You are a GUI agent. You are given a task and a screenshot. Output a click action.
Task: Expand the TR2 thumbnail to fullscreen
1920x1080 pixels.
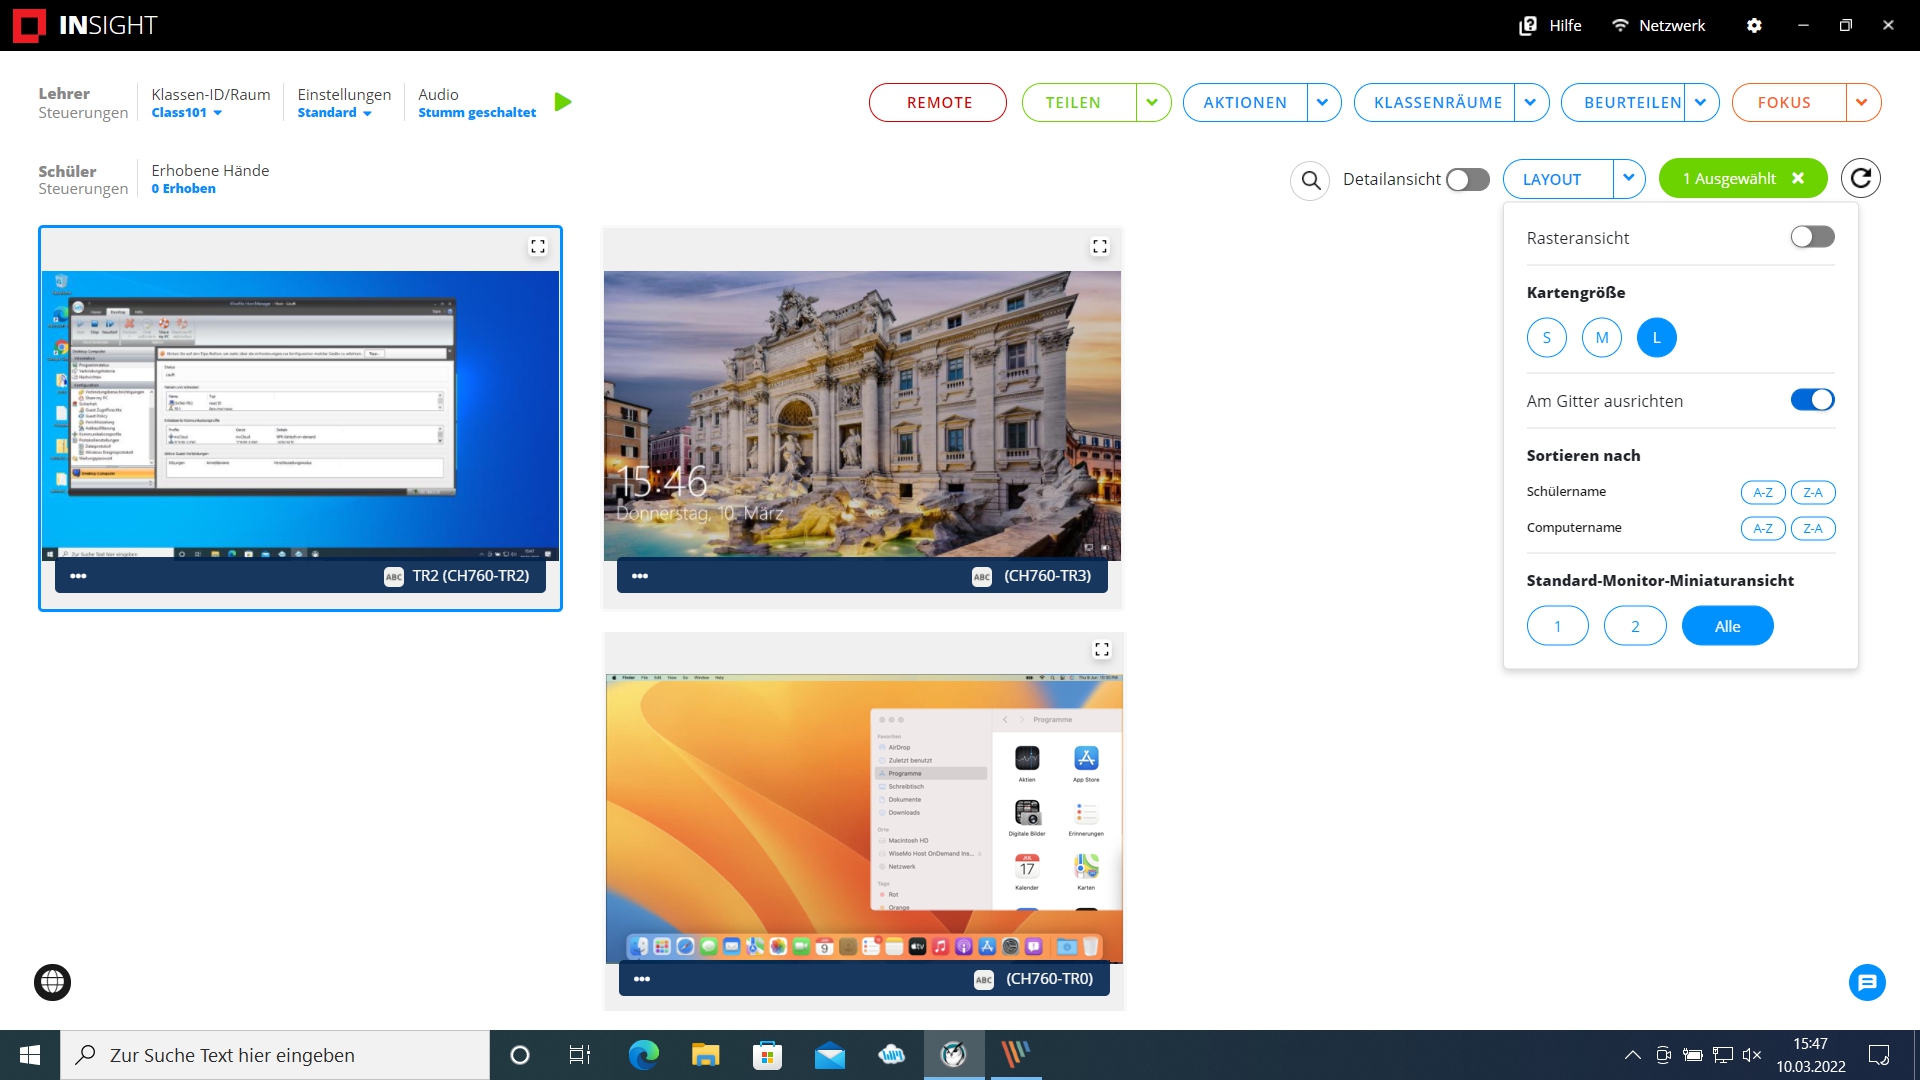[x=539, y=246]
